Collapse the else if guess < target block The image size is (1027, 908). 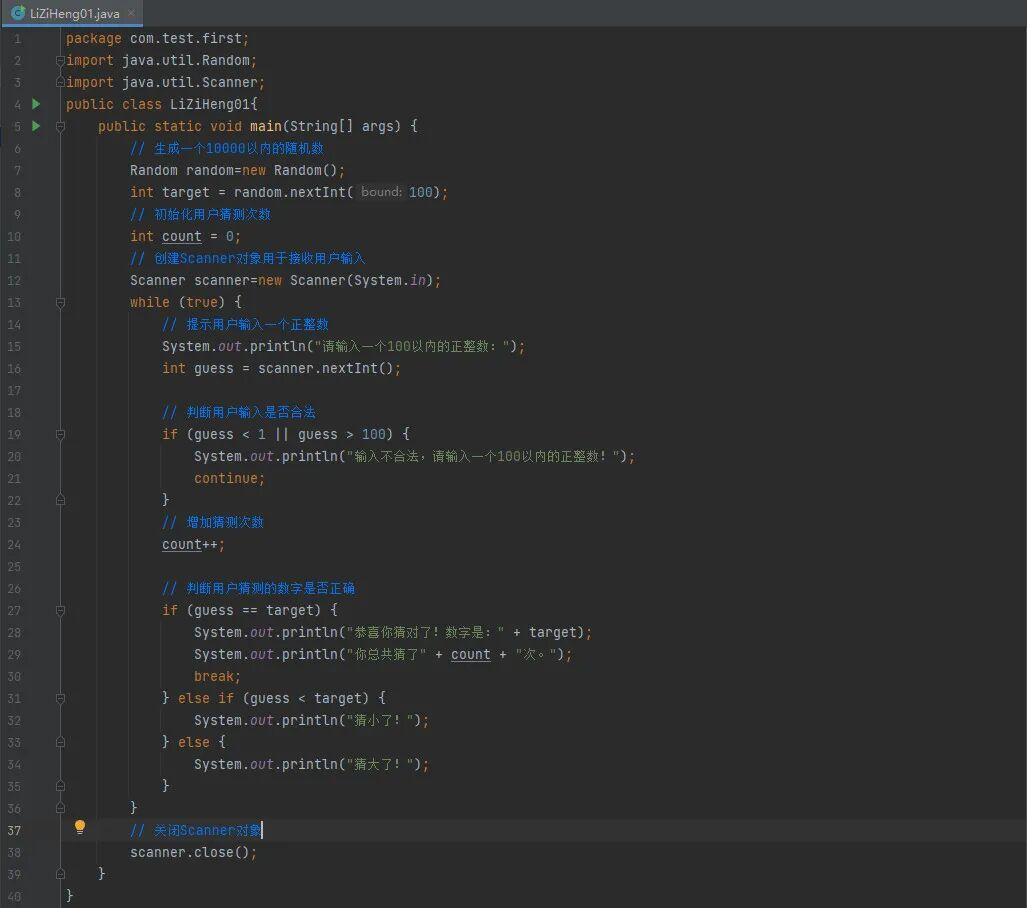pyautogui.click(x=60, y=698)
